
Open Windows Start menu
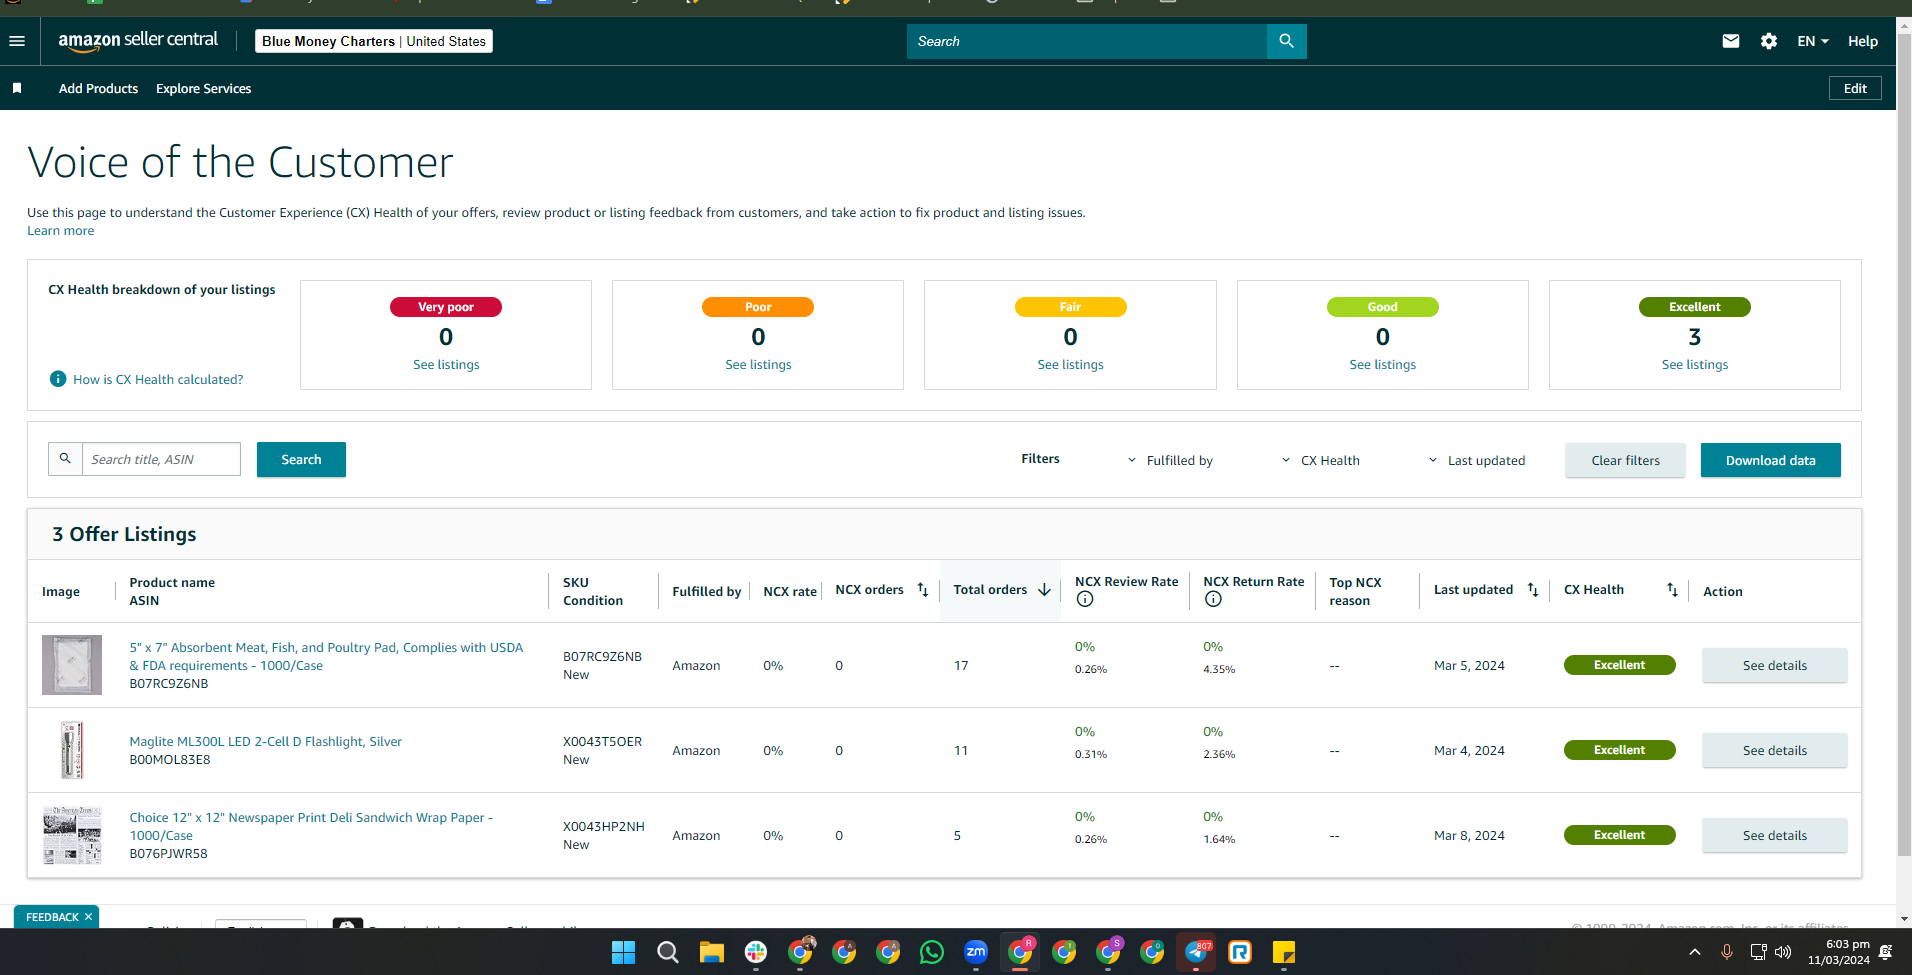click(x=623, y=952)
